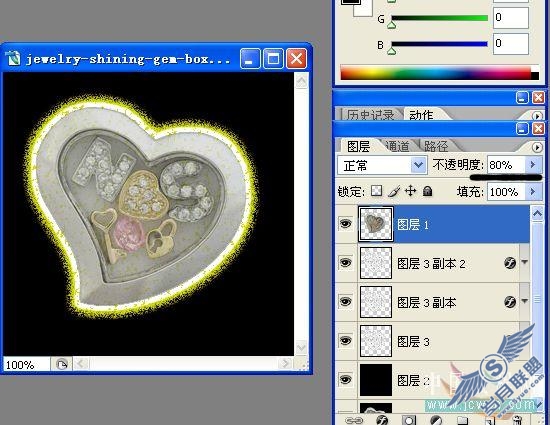Click the B value input field

tap(510, 43)
